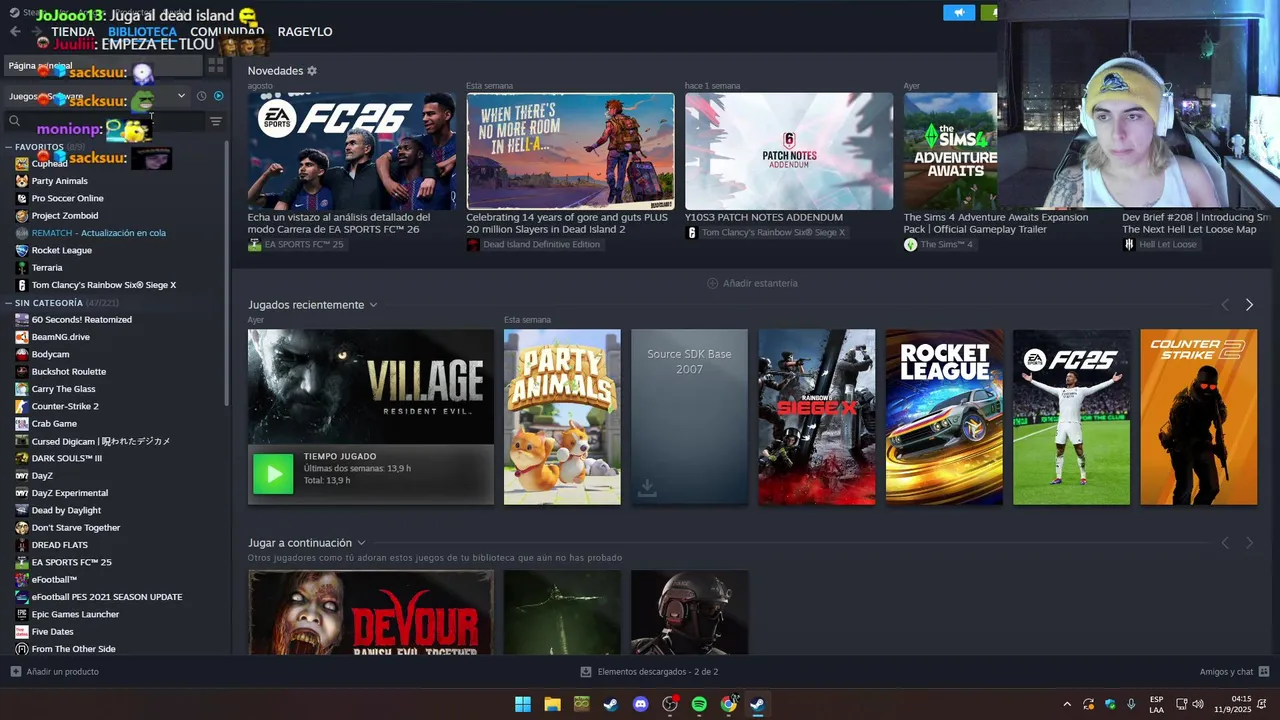
Task: Open the Counter-Strike 2 cover art
Action: pos(1199,417)
